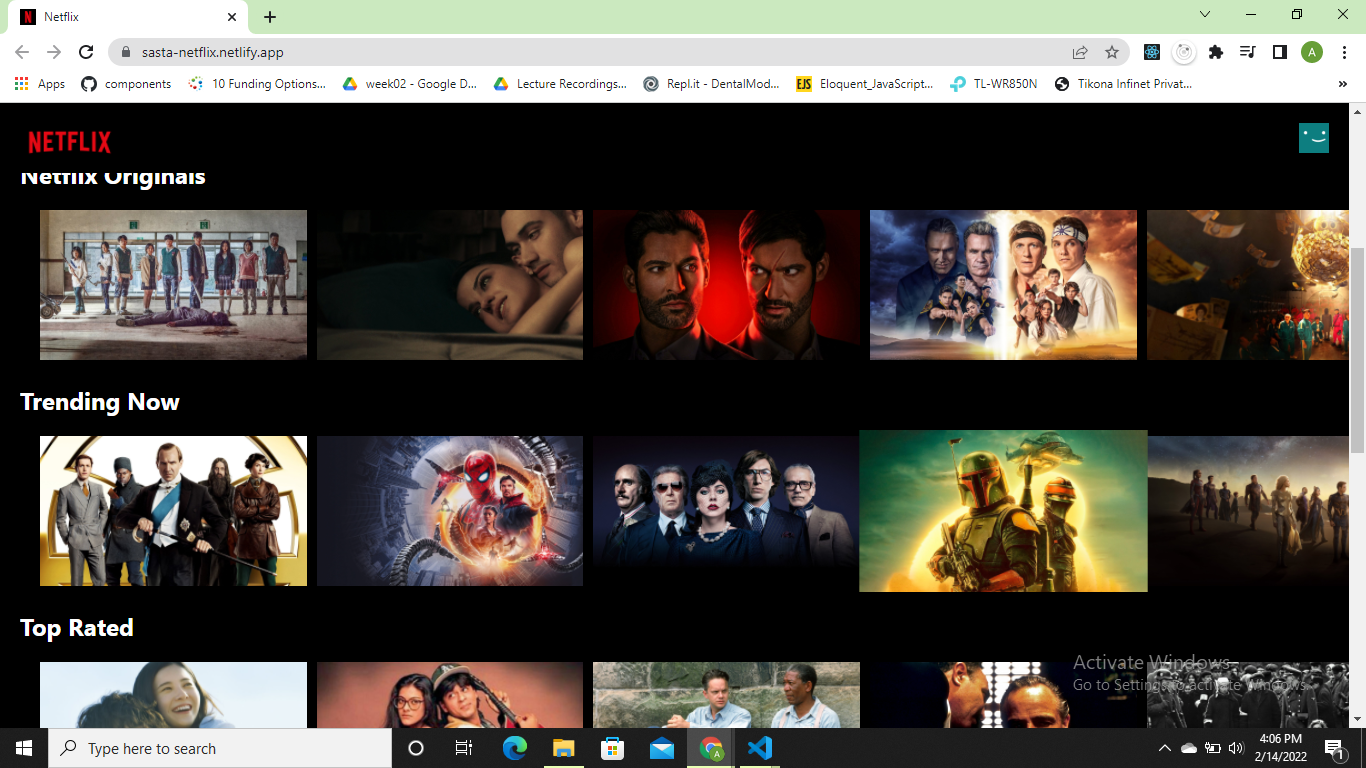The image size is (1366, 768).
Task: Reload the page with the refresh icon
Action: click(86, 52)
